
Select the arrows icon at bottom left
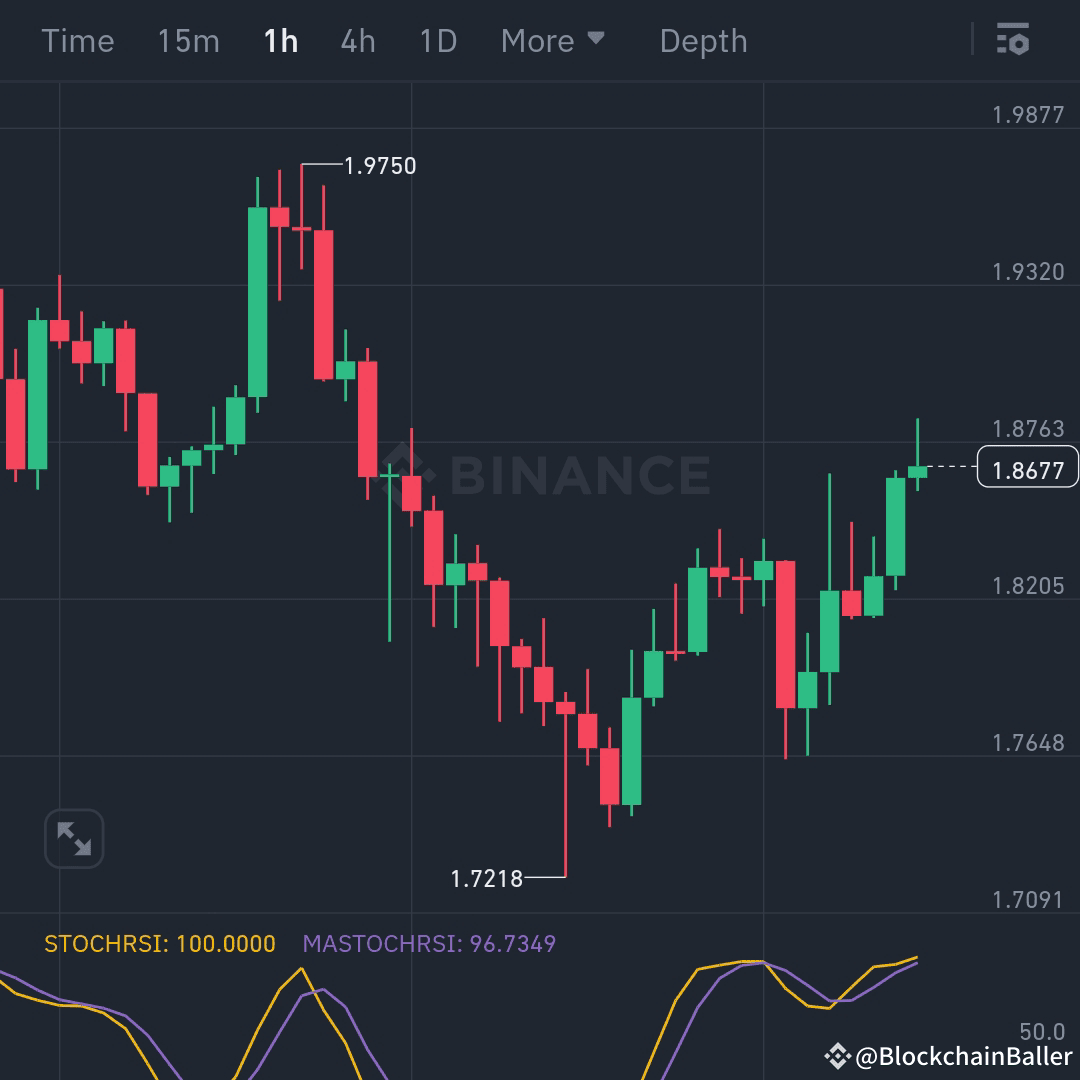[74, 839]
